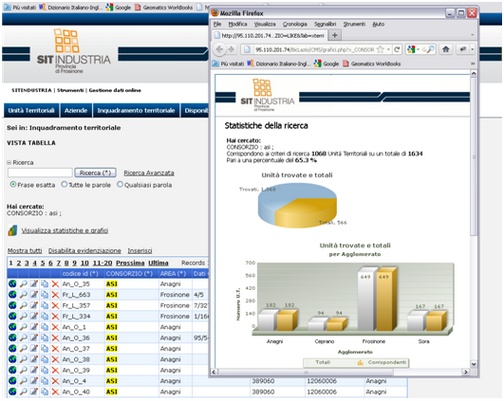Collapse the Ricerca section
The image size is (504, 401).
click(9, 163)
